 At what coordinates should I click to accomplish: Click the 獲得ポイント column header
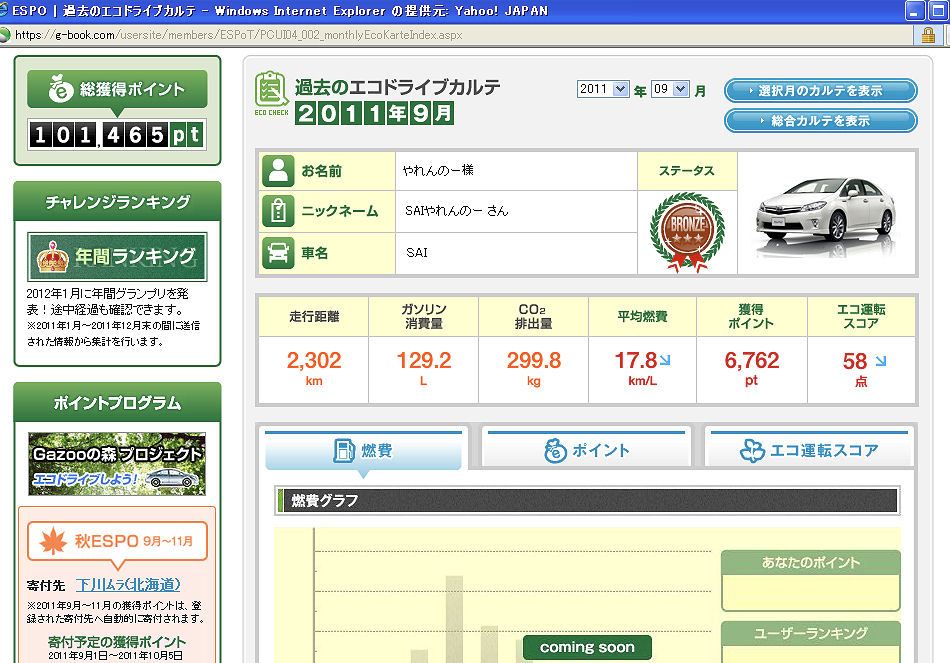[x=751, y=316]
